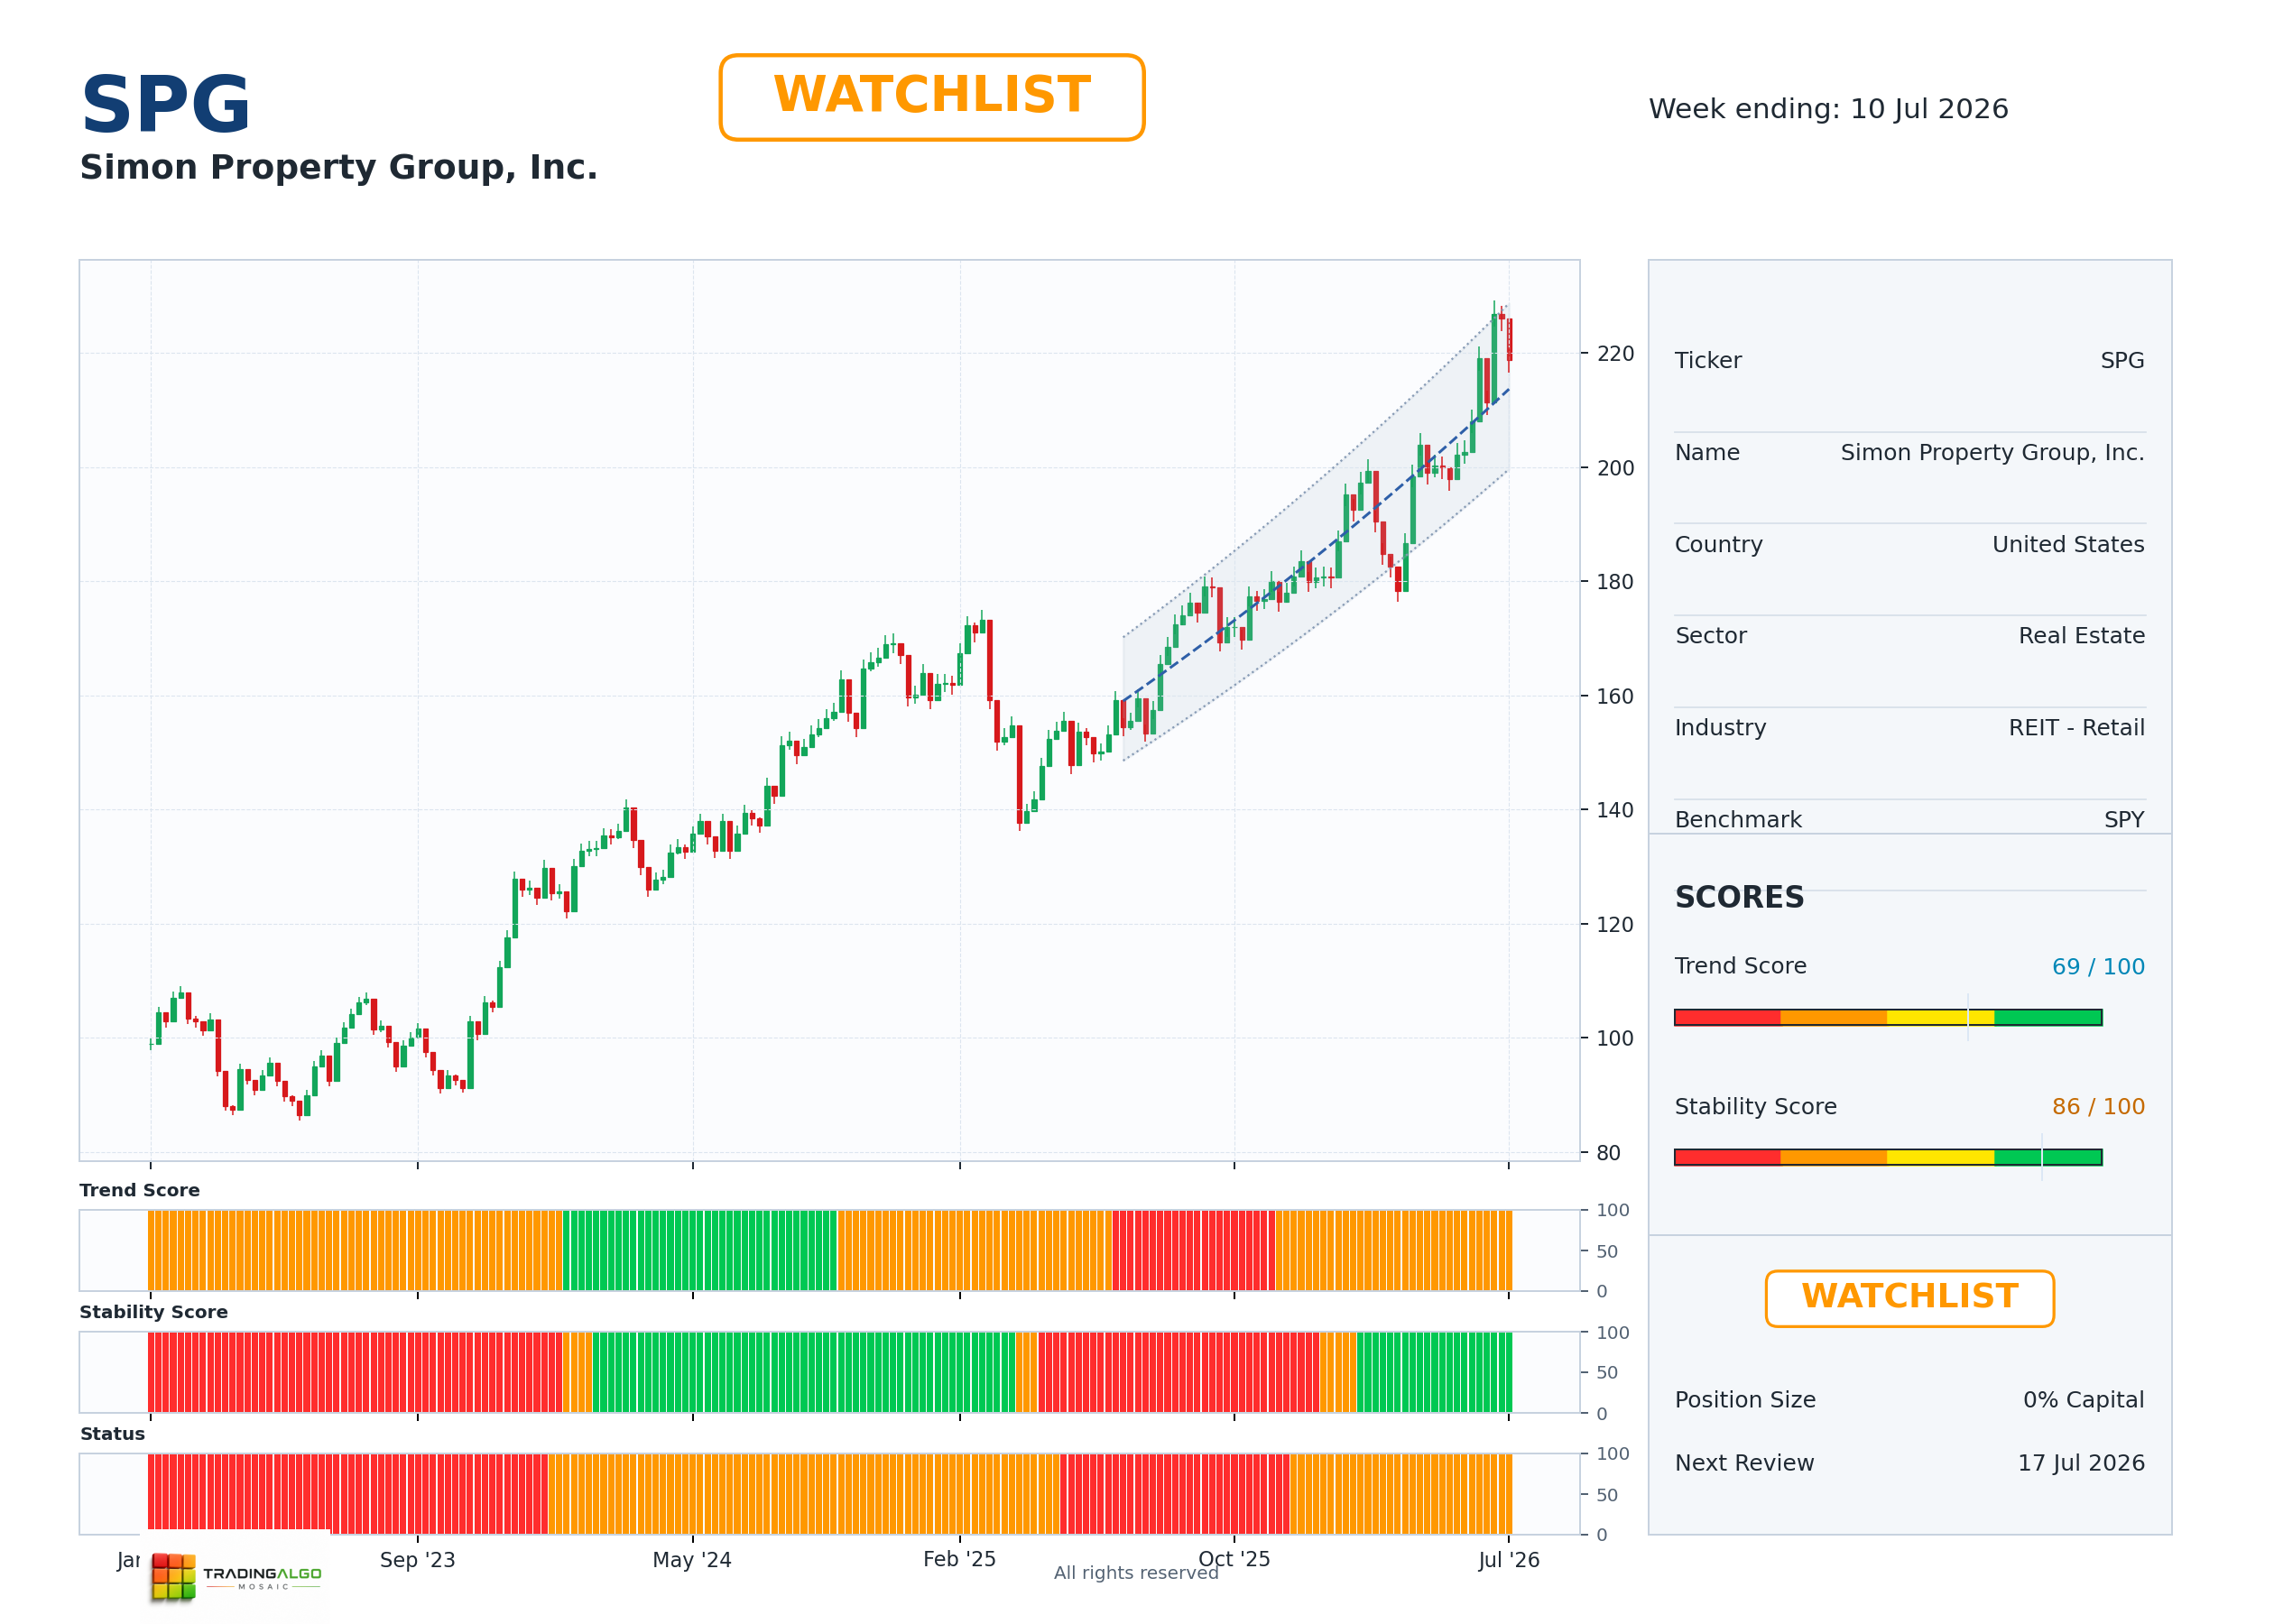Click the '86 / 100' stability score value
The image size is (2274, 1624).
pyautogui.click(x=2098, y=1107)
